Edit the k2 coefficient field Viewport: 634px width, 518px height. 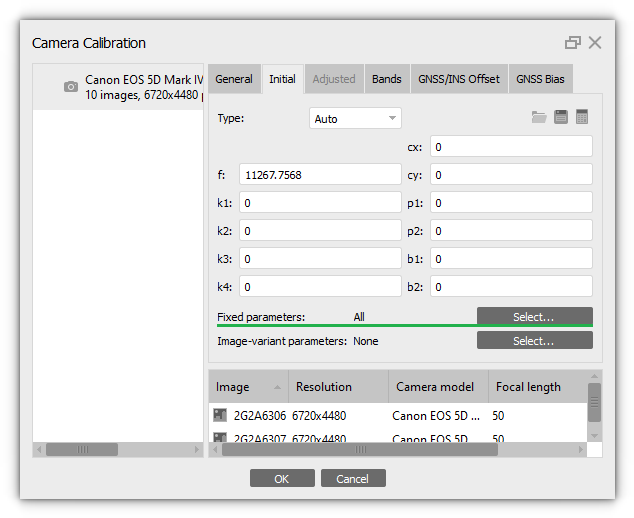coord(320,230)
